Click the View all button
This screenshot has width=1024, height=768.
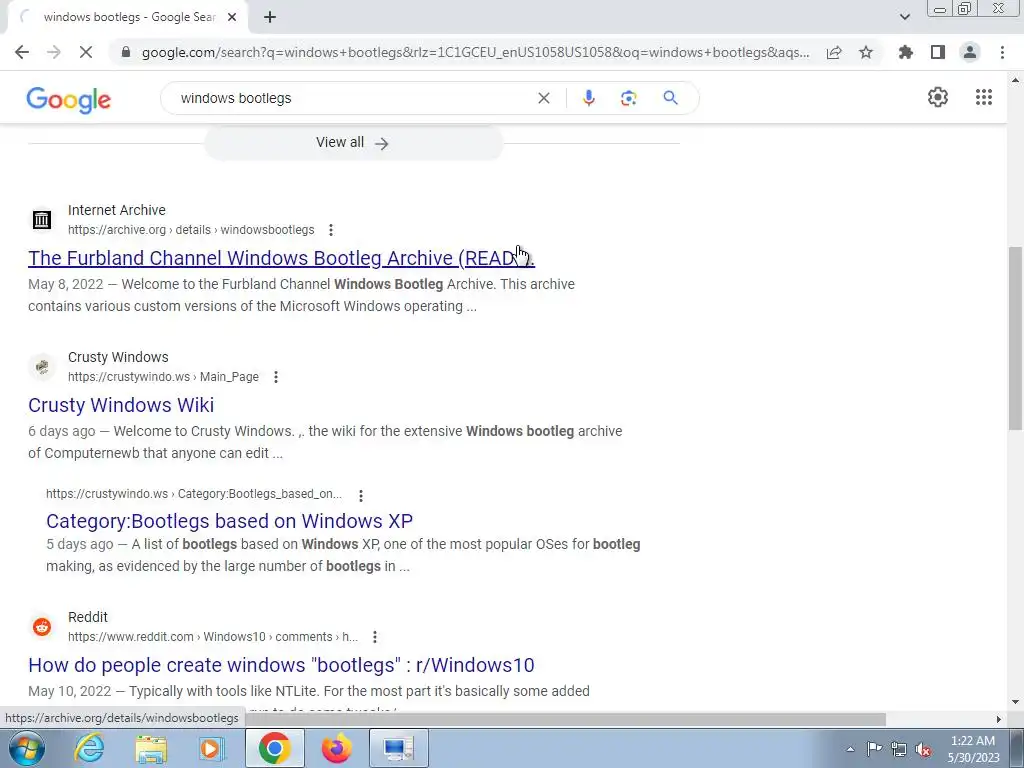(353, 142)
